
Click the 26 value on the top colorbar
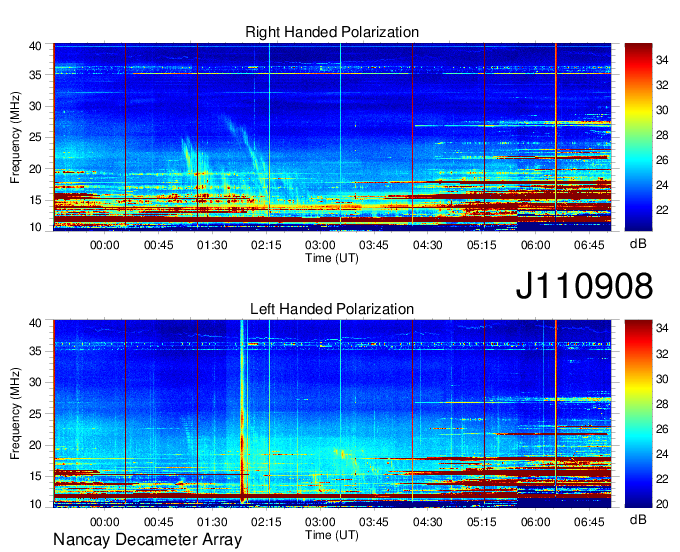pos(662,160)
